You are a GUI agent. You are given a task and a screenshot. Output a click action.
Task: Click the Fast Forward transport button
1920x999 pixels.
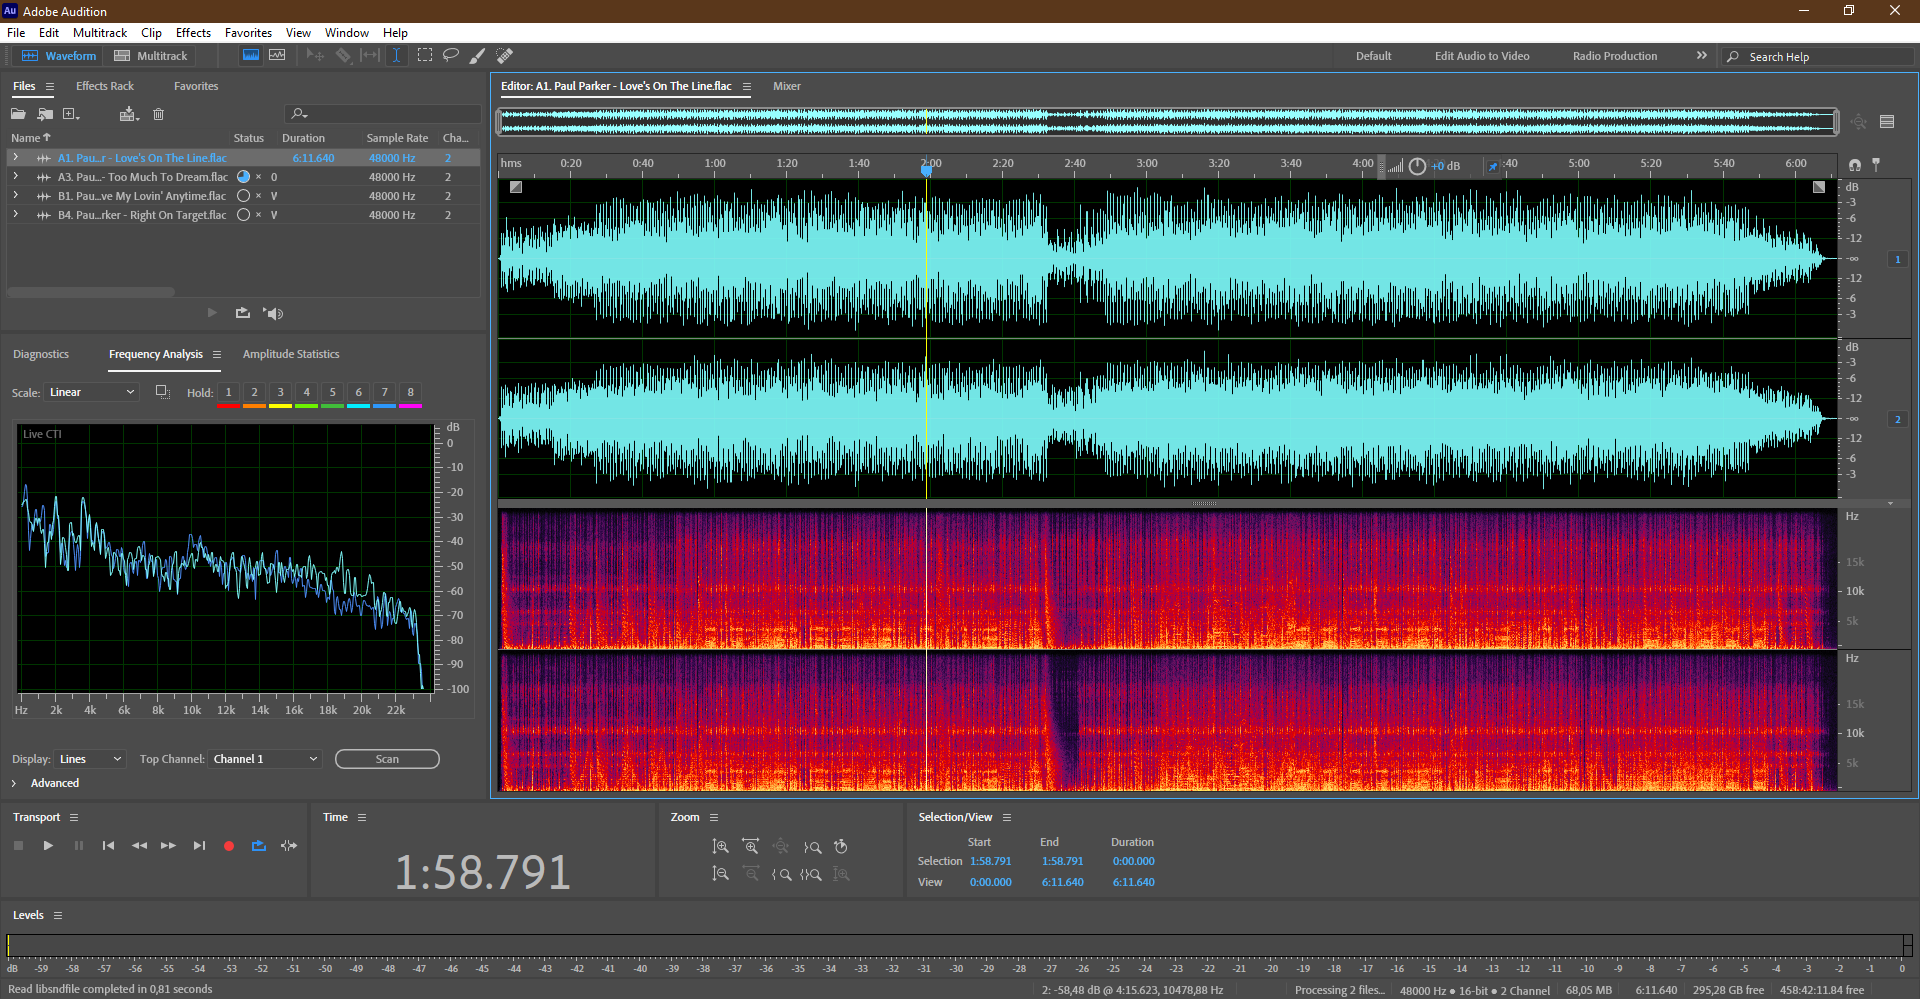coord(168,846)
